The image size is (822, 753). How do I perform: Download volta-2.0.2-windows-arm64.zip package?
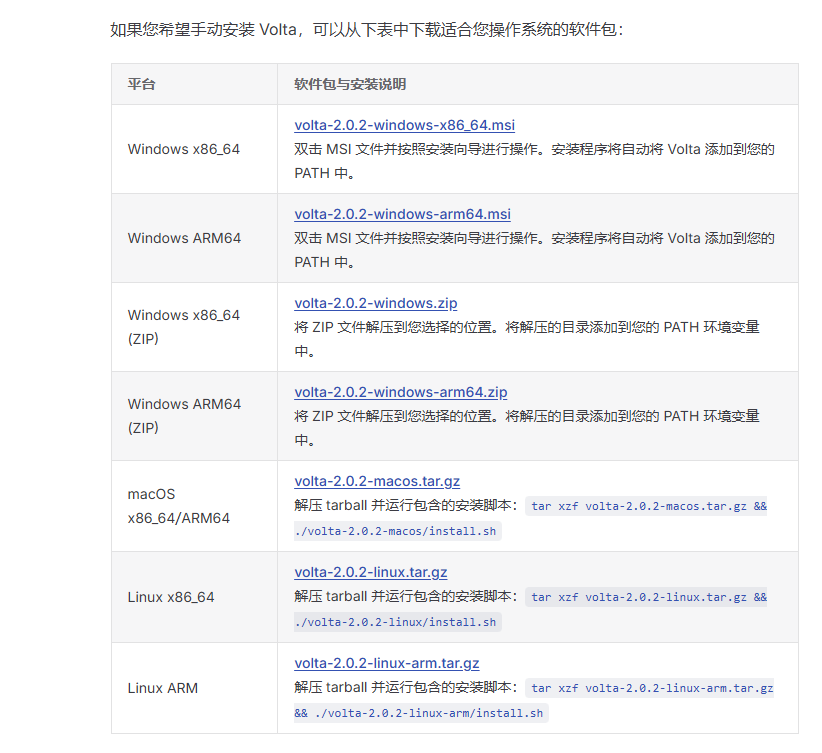(x=401, y=393)
